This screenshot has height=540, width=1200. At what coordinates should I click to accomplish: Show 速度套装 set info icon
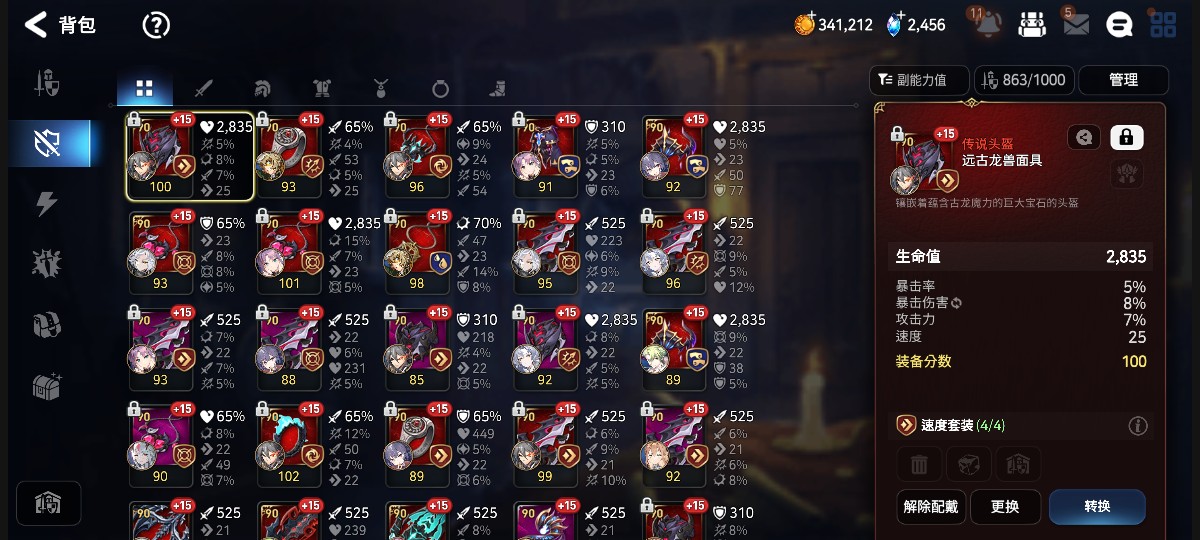1138,426
